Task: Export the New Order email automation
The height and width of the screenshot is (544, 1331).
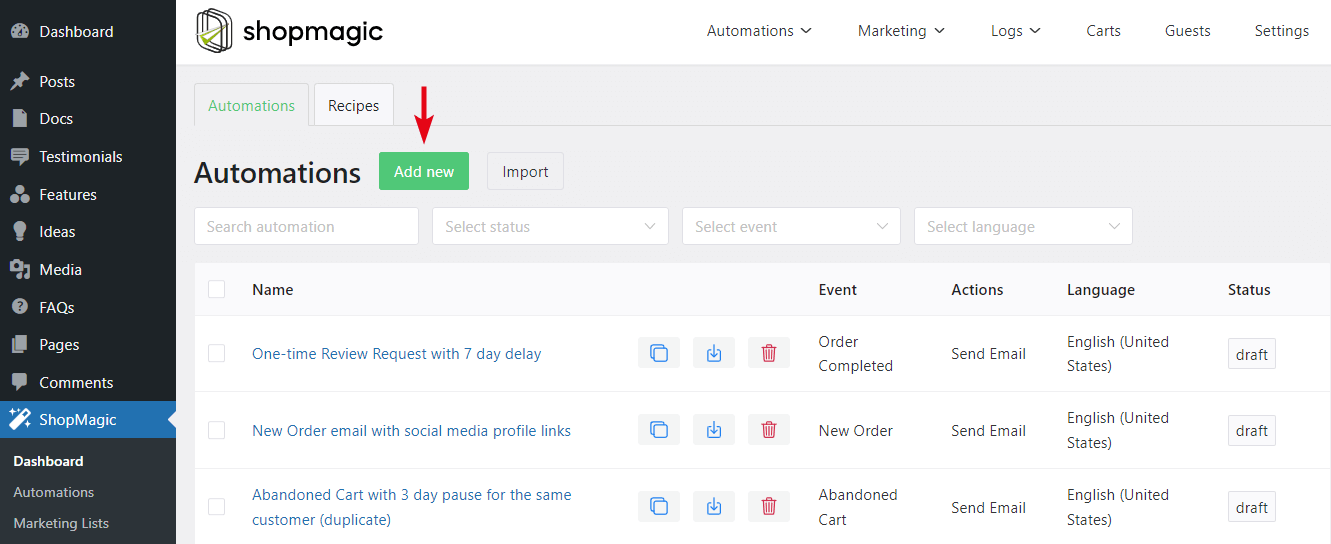Action: [714, 430]
